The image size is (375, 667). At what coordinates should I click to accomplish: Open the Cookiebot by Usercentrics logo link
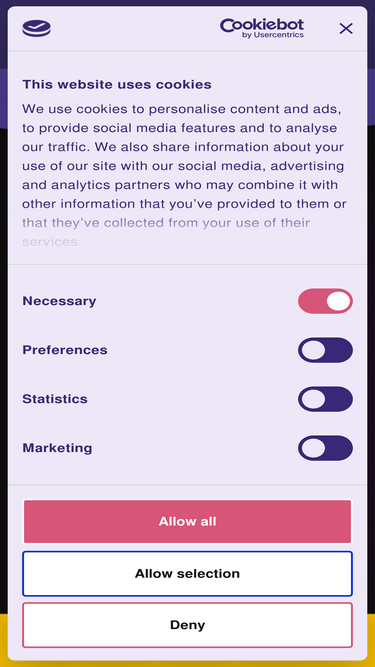coord(262,28)
